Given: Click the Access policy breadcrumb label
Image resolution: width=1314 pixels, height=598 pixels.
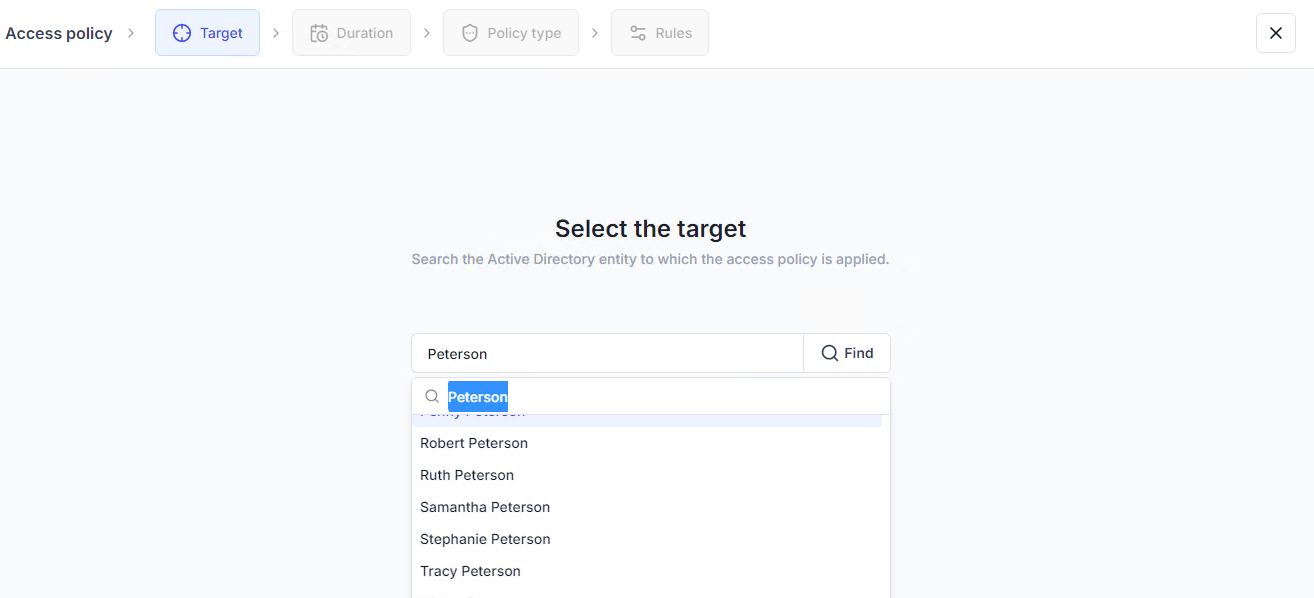Looking at the screenshot, I should click(x=59, y=33).
